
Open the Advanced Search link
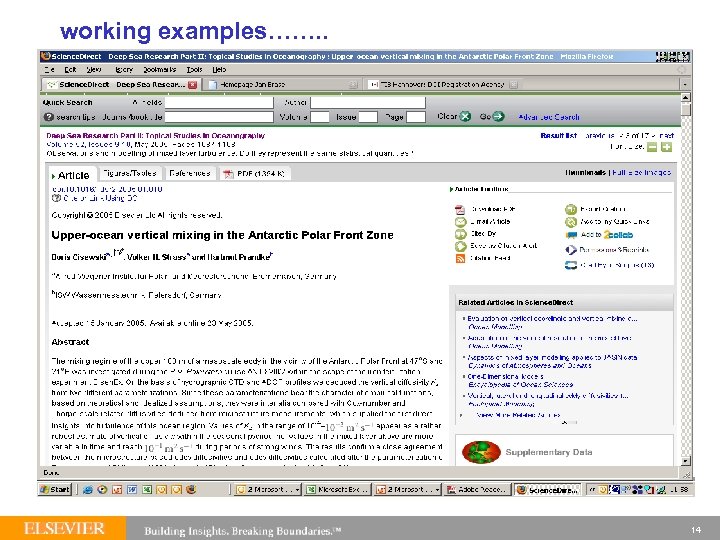pyautogui.click(x=549, y=117)
